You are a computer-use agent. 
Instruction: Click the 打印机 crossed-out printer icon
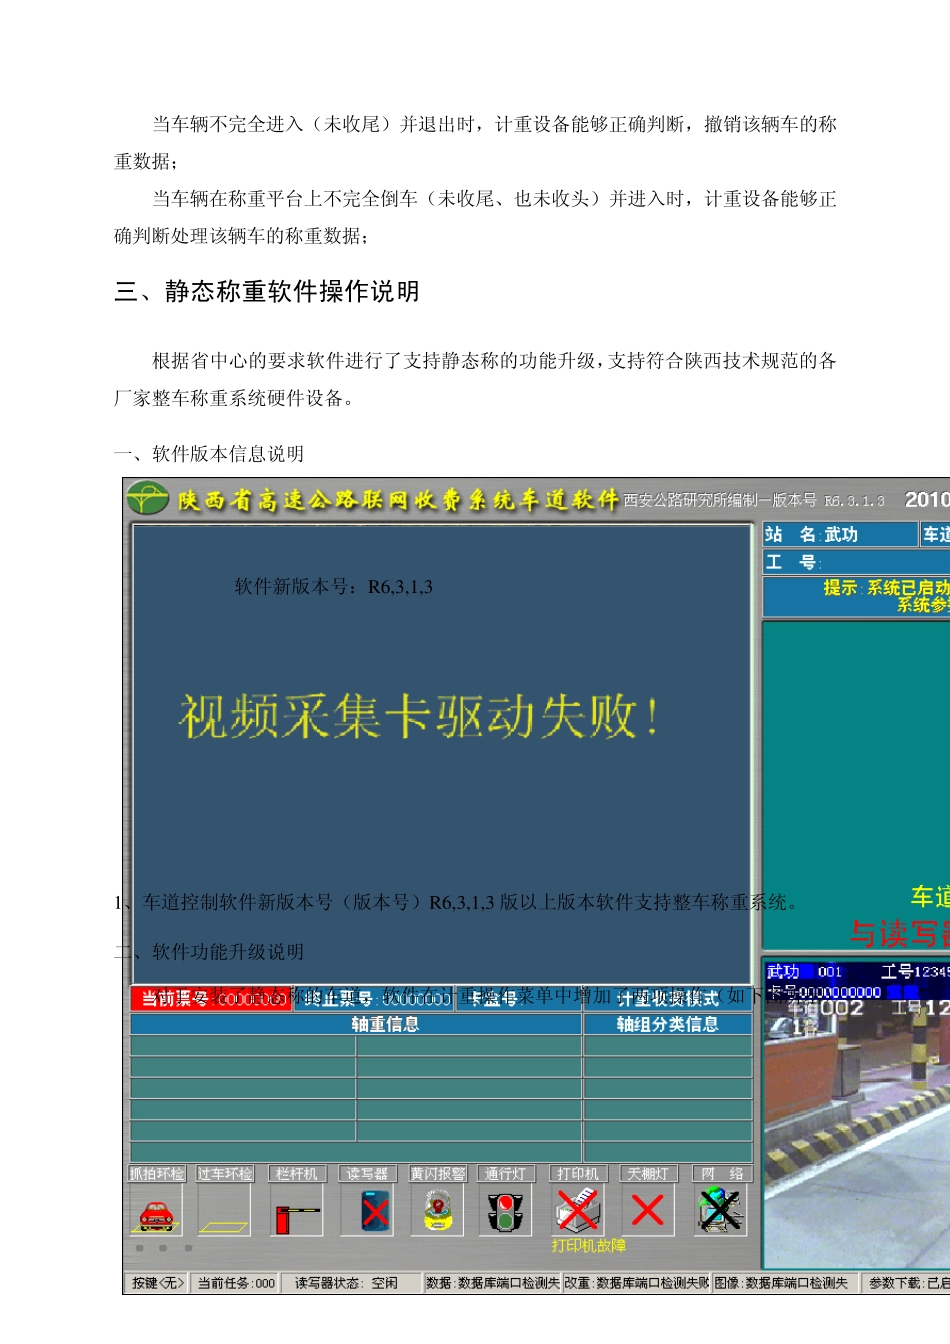(578, 1211)
